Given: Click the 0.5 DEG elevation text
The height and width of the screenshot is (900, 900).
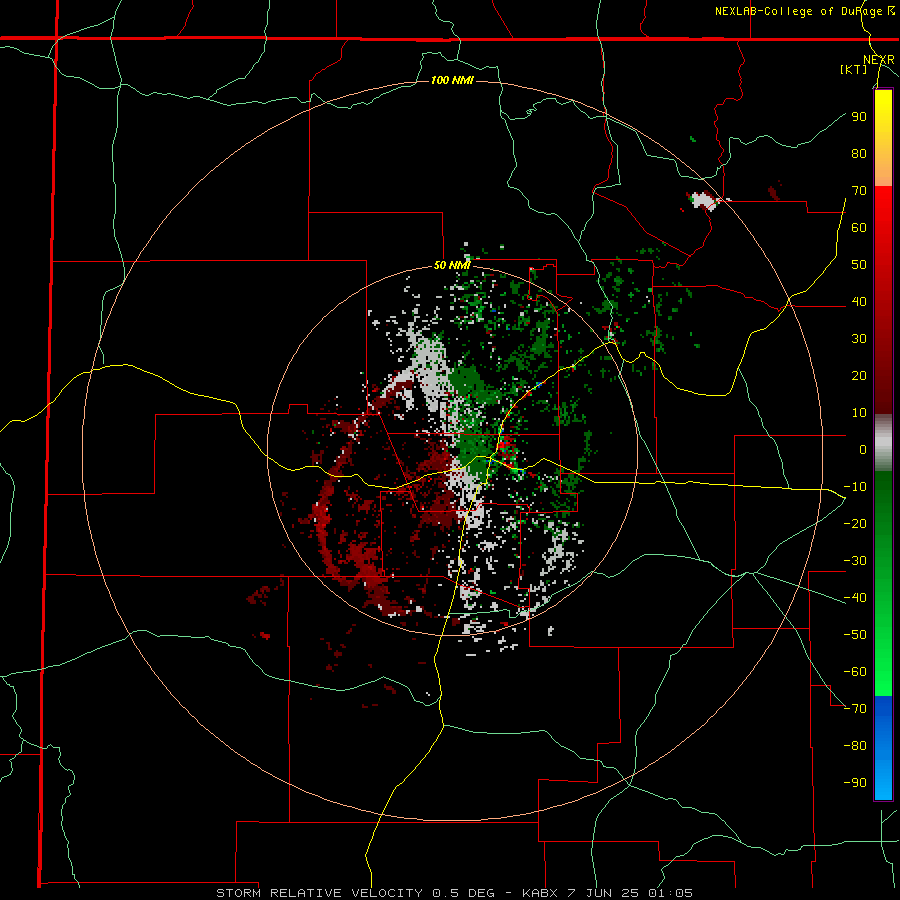Looking at the screenshot, I should (x=470, y=893).
